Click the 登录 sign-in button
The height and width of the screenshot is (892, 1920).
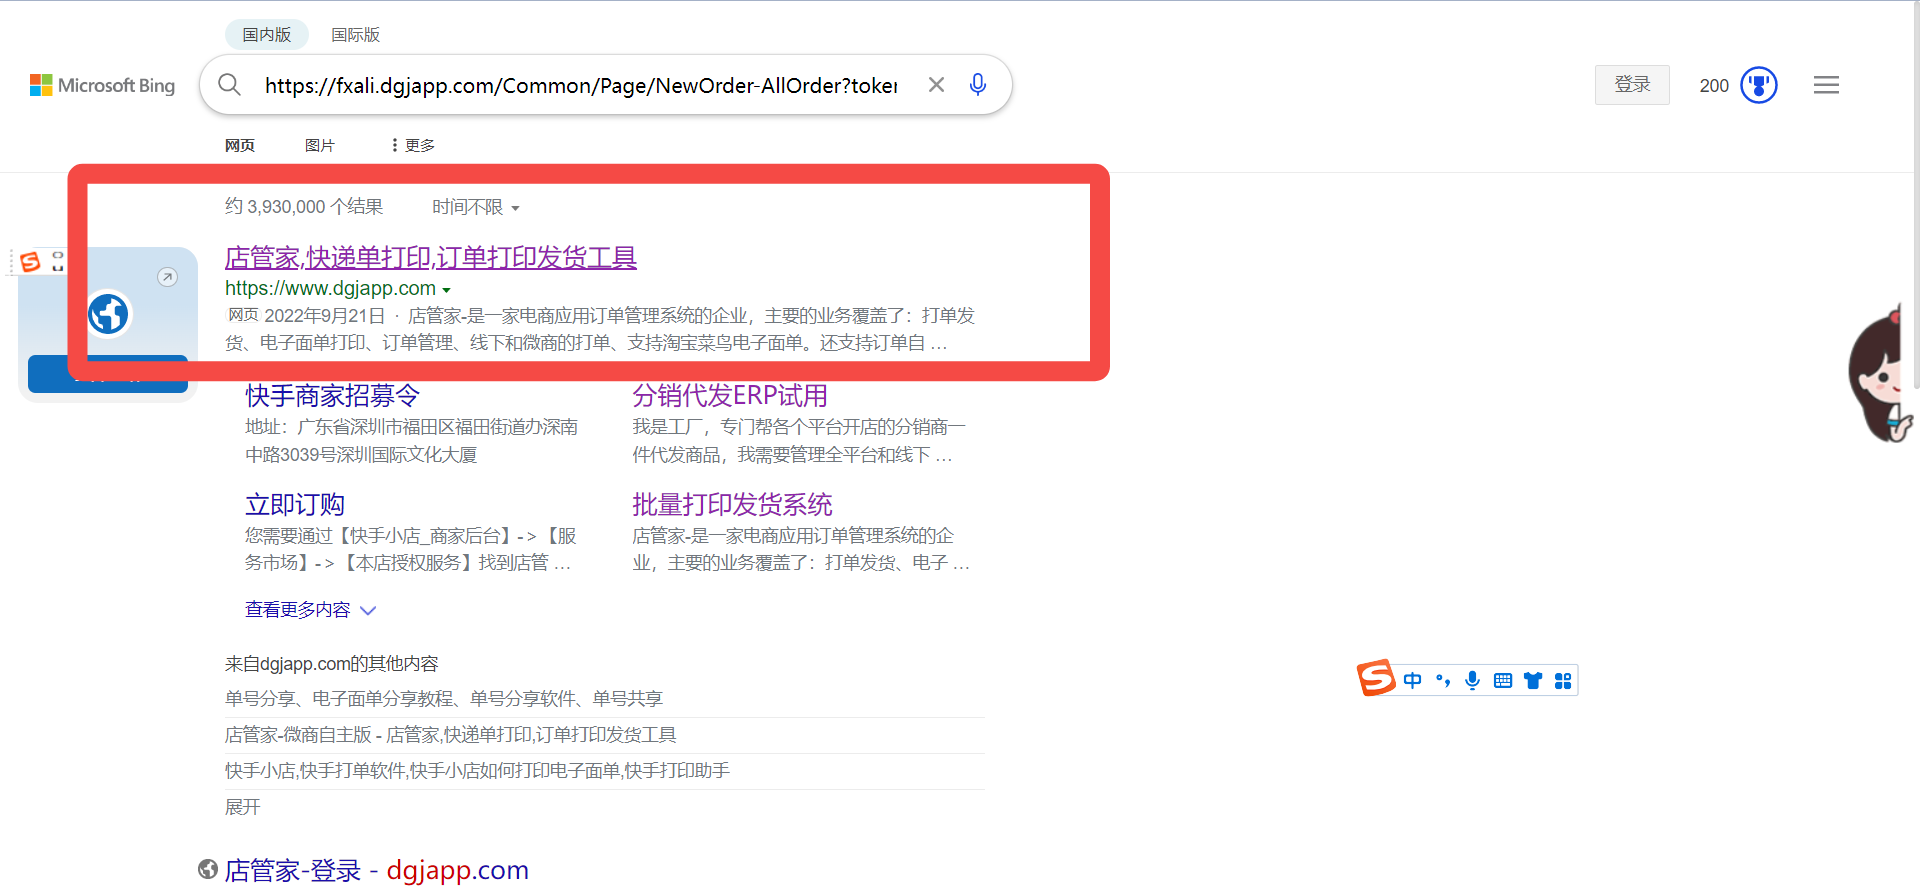1631,85
